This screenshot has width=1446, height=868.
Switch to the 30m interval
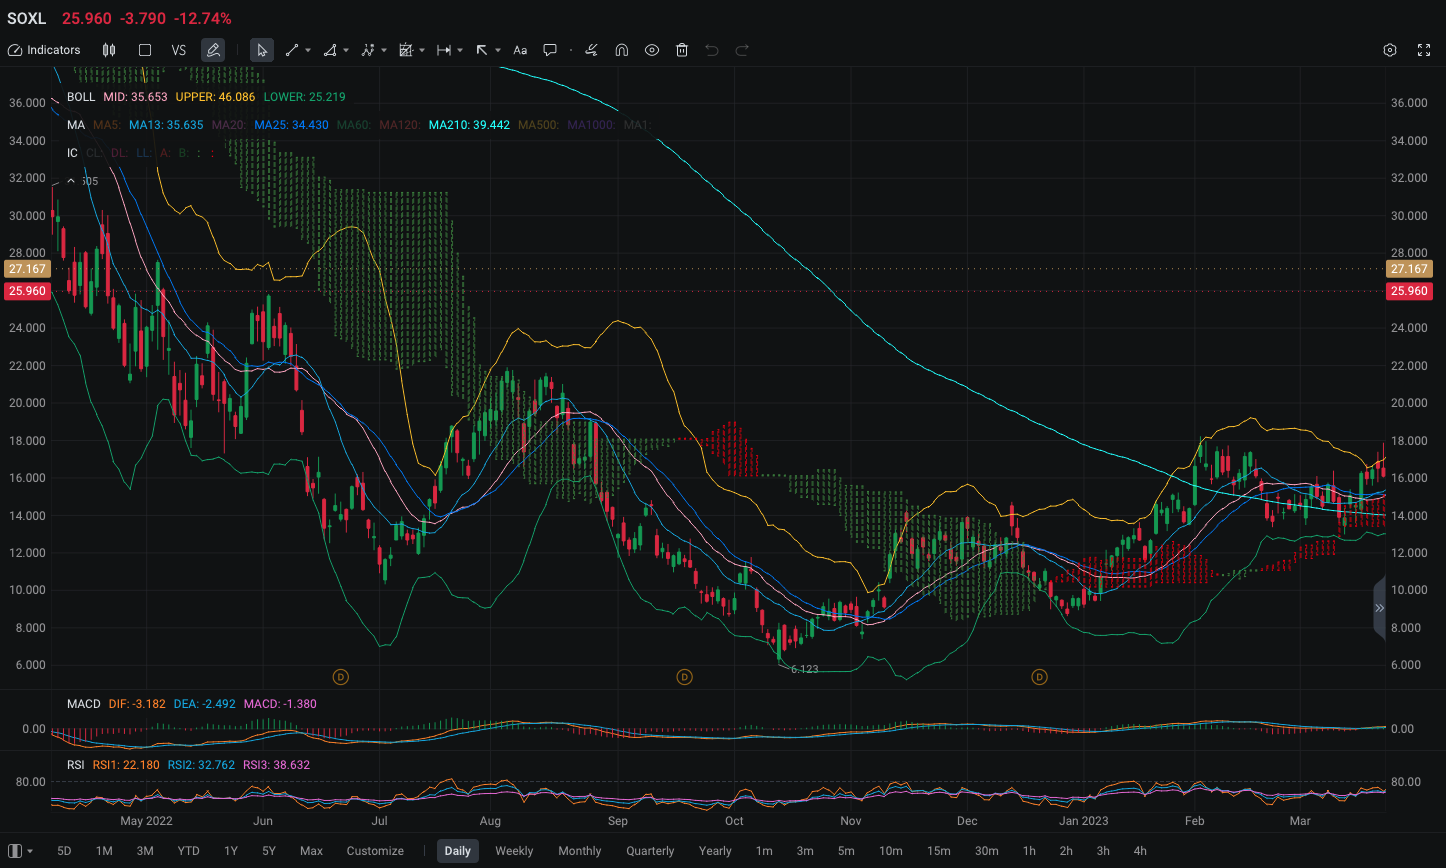986,851
